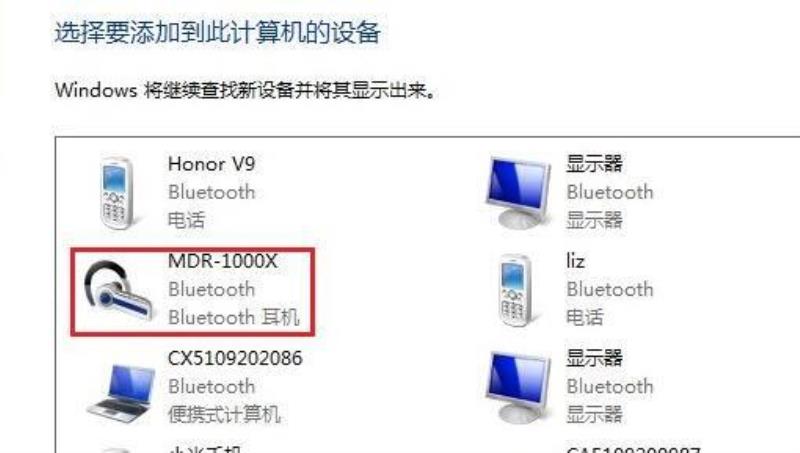
Task: Click the top-right 显示器 device name
Action: pyautogui.click(x=595, y=164)
